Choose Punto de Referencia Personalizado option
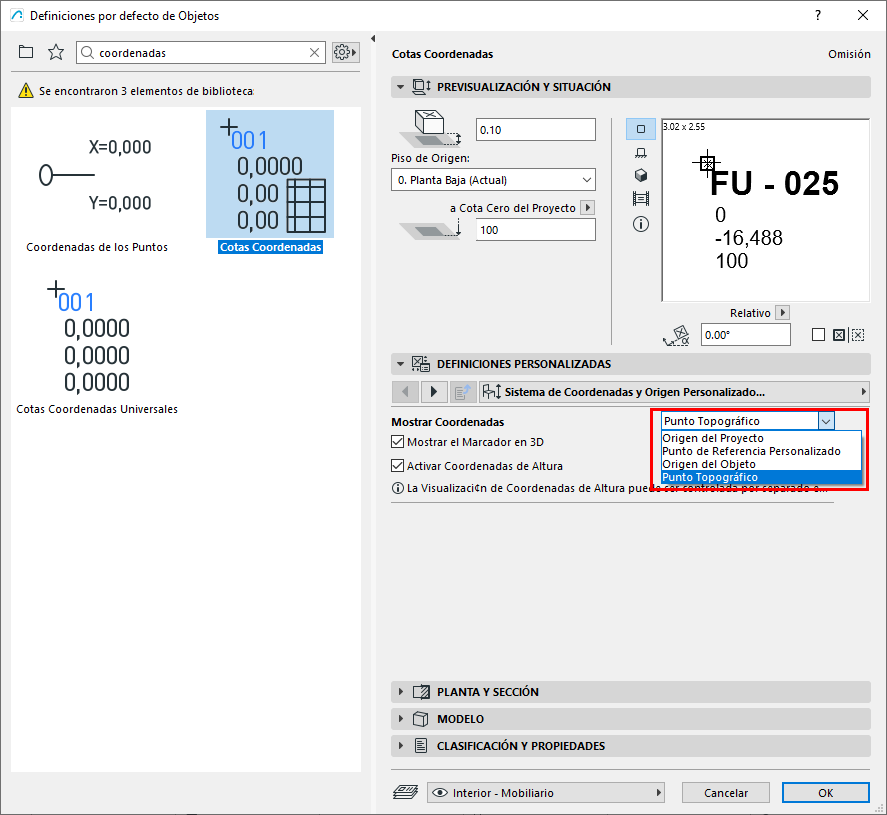Viewport: 887px width, 815px height. tap(761, 451)
